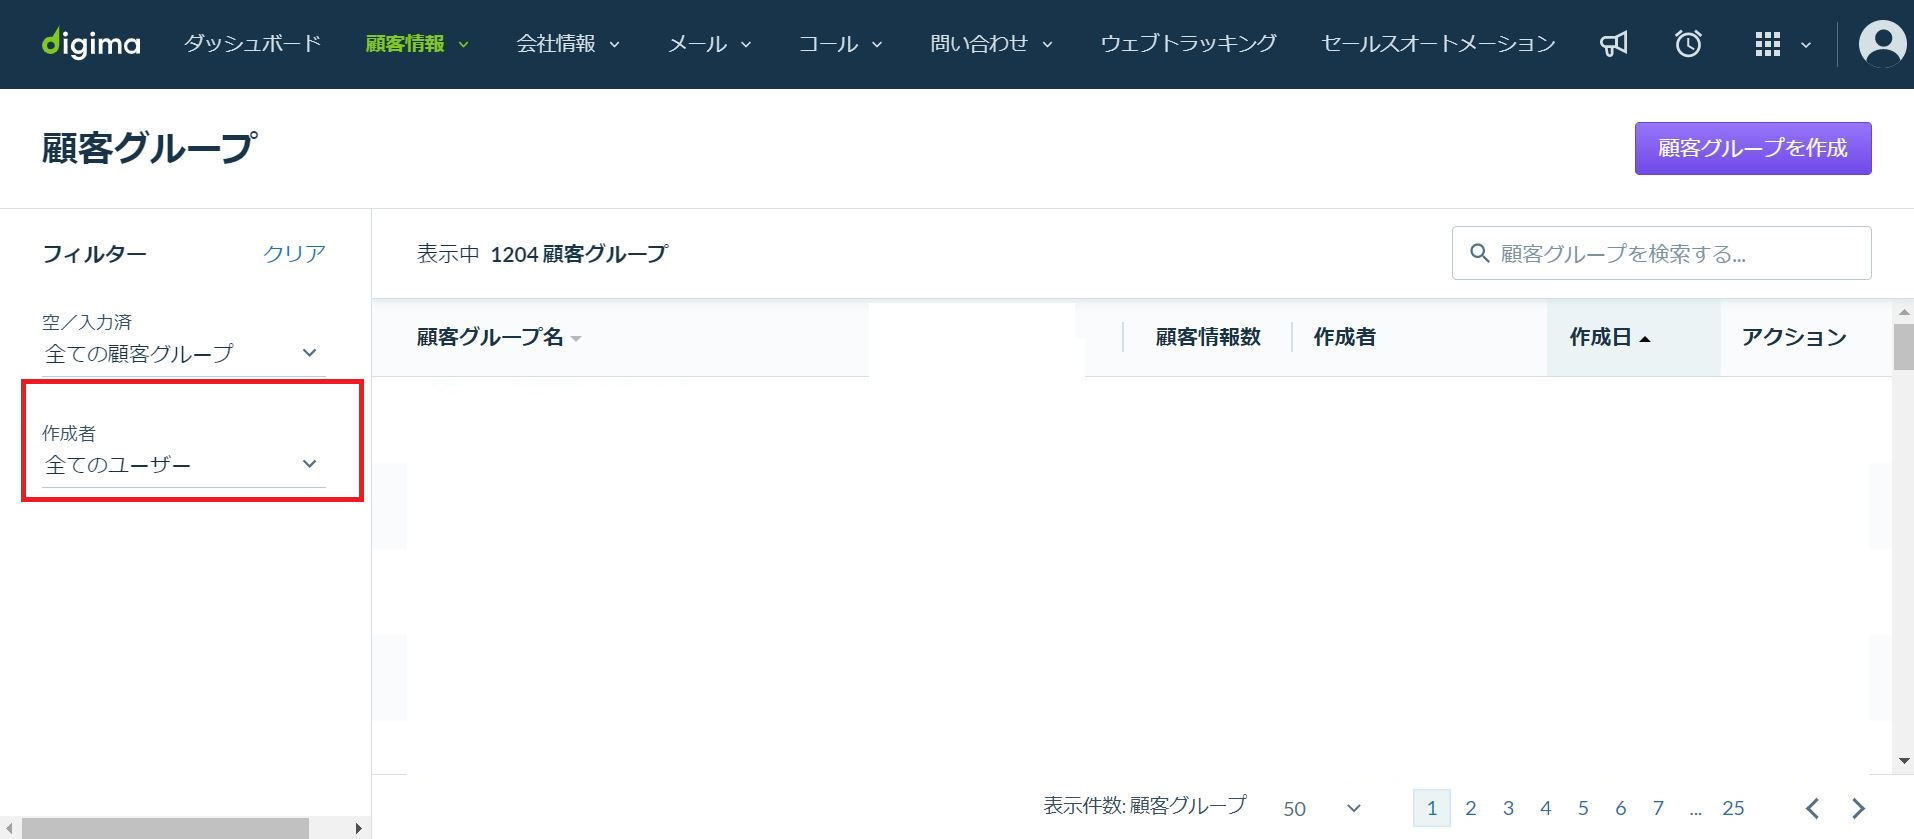Image resolution: width=1914 pixels, height=839 pixels.
Task: Go to page 3
Action: click(x=1508, y=808)
